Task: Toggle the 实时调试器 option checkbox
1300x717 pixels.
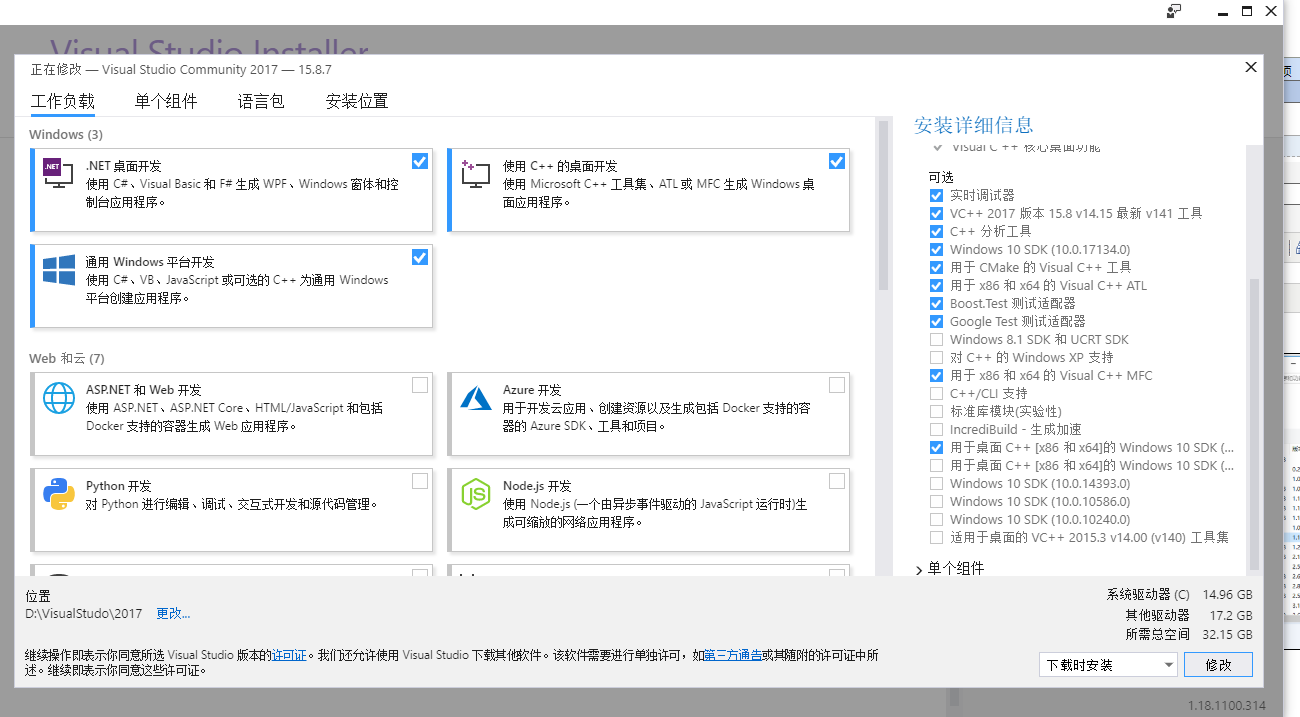Action: click(x=936, y=195)
